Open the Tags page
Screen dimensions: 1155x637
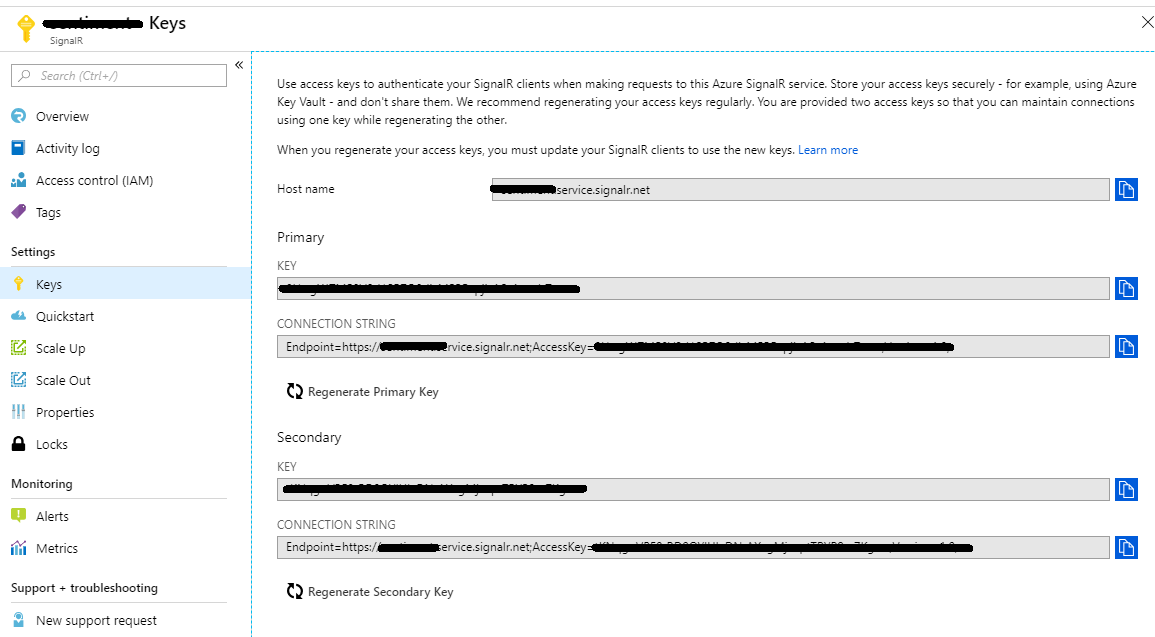click(x=49, y=213)
